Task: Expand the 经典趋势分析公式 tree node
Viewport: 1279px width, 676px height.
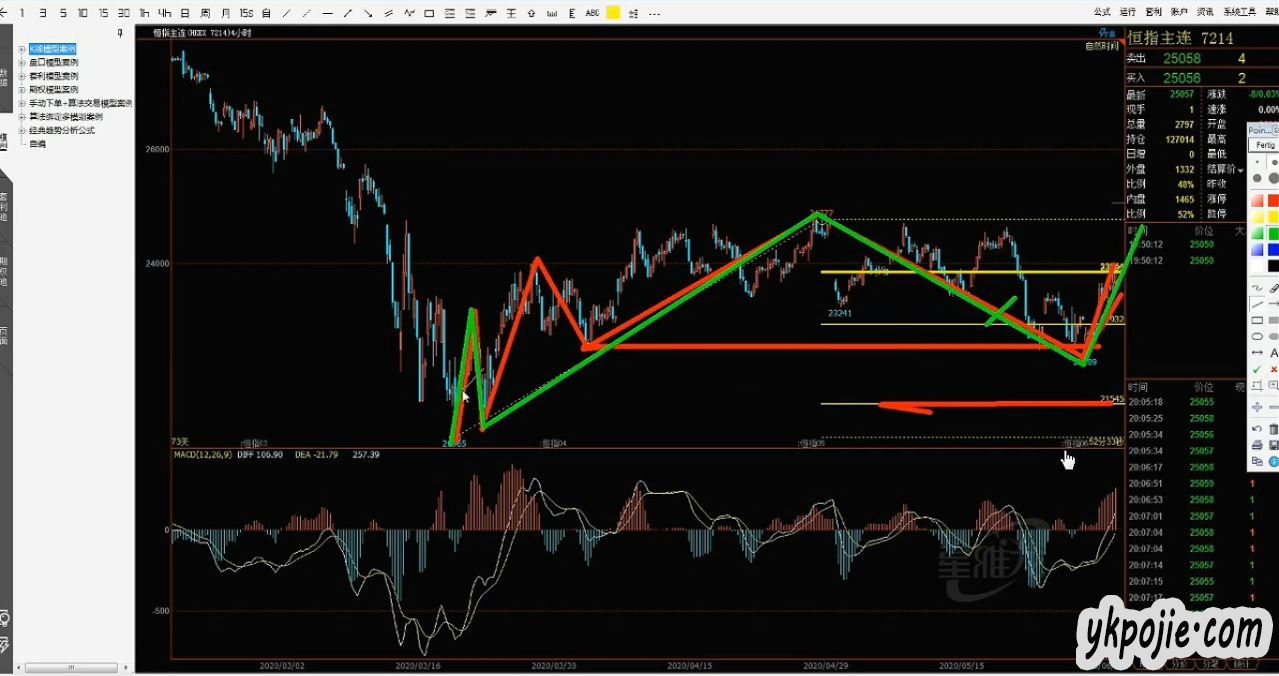Action: click(x=22, y=130)
